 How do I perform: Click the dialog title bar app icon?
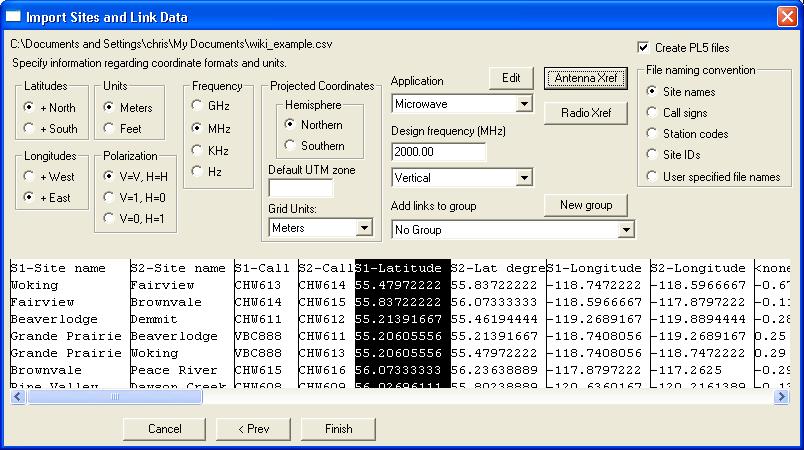(13, 16)
